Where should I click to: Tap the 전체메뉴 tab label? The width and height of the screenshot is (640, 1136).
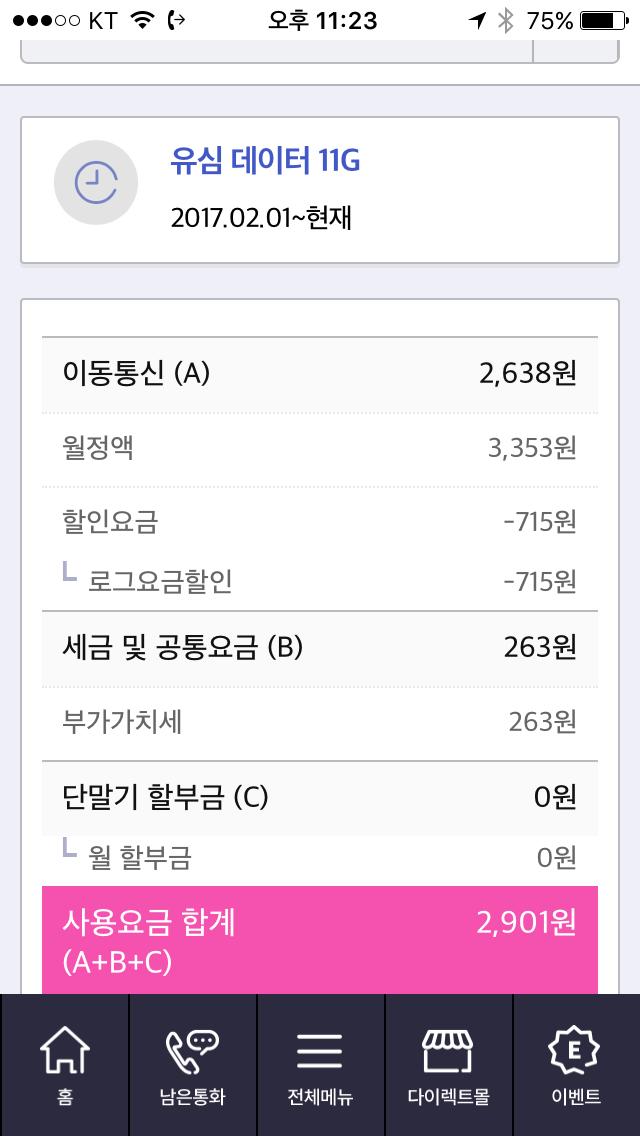click(320, 1097)
